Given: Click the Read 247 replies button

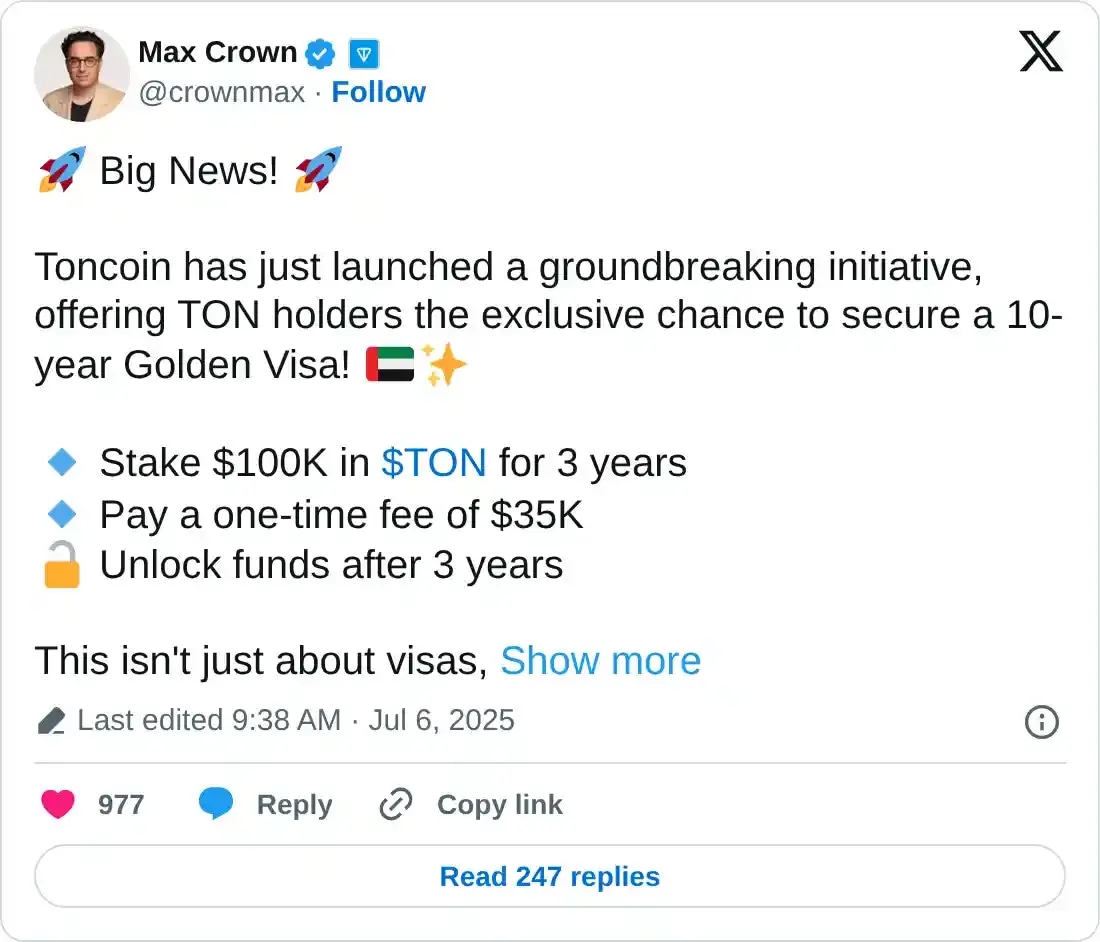Looking at the screenshot, I should (549, 876).
